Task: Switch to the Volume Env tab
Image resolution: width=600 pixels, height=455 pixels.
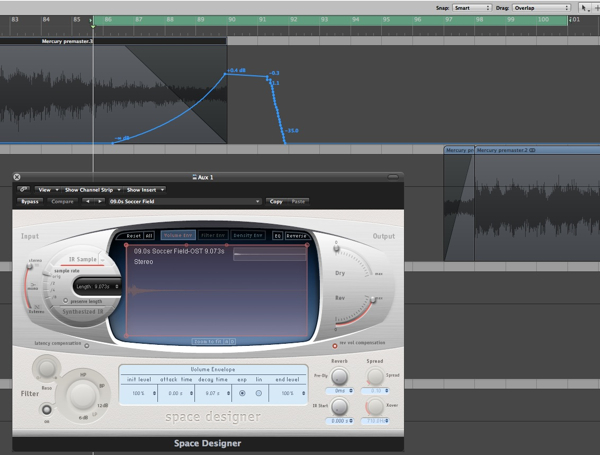Action: (x=178, y=235)
